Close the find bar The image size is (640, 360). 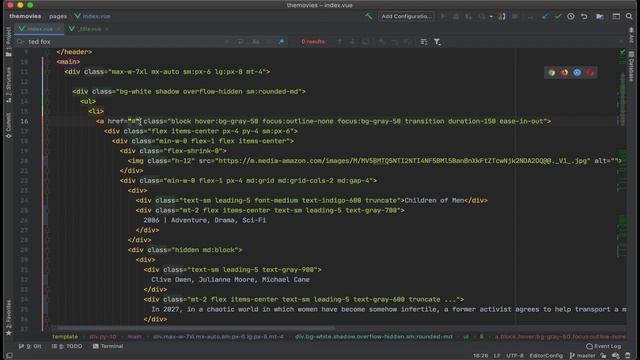(621, 42)
